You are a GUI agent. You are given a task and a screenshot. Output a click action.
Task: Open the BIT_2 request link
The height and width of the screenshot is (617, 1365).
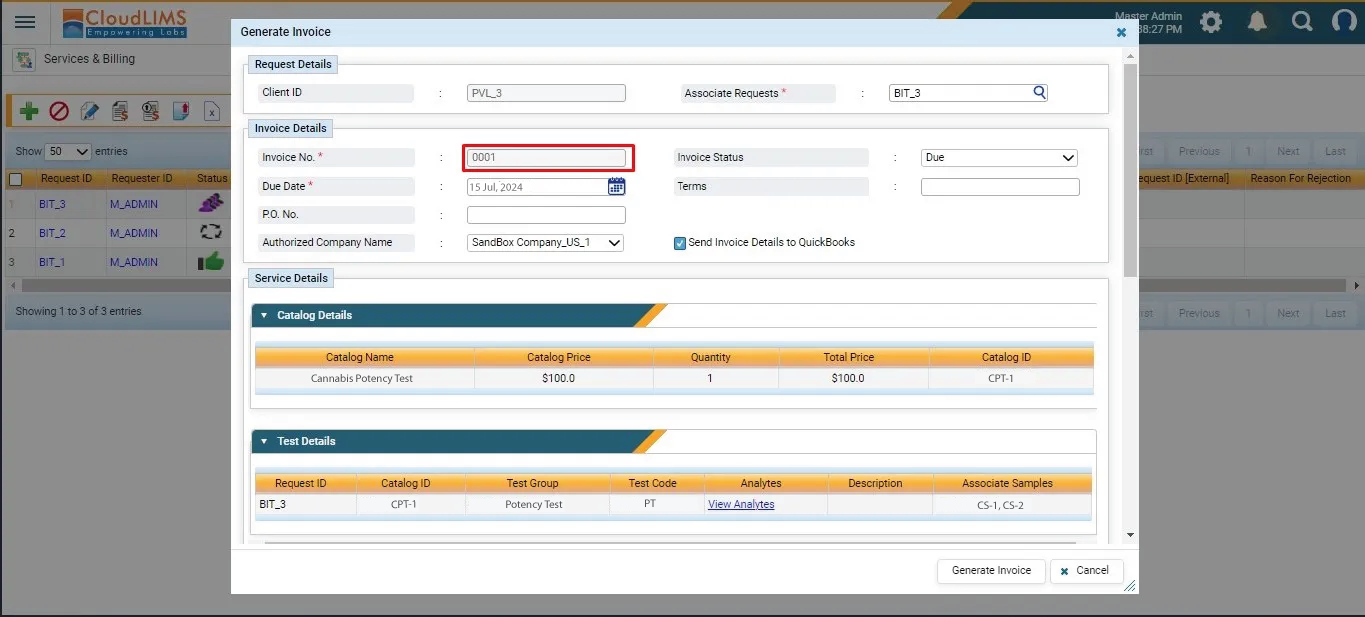pos(52,233)
